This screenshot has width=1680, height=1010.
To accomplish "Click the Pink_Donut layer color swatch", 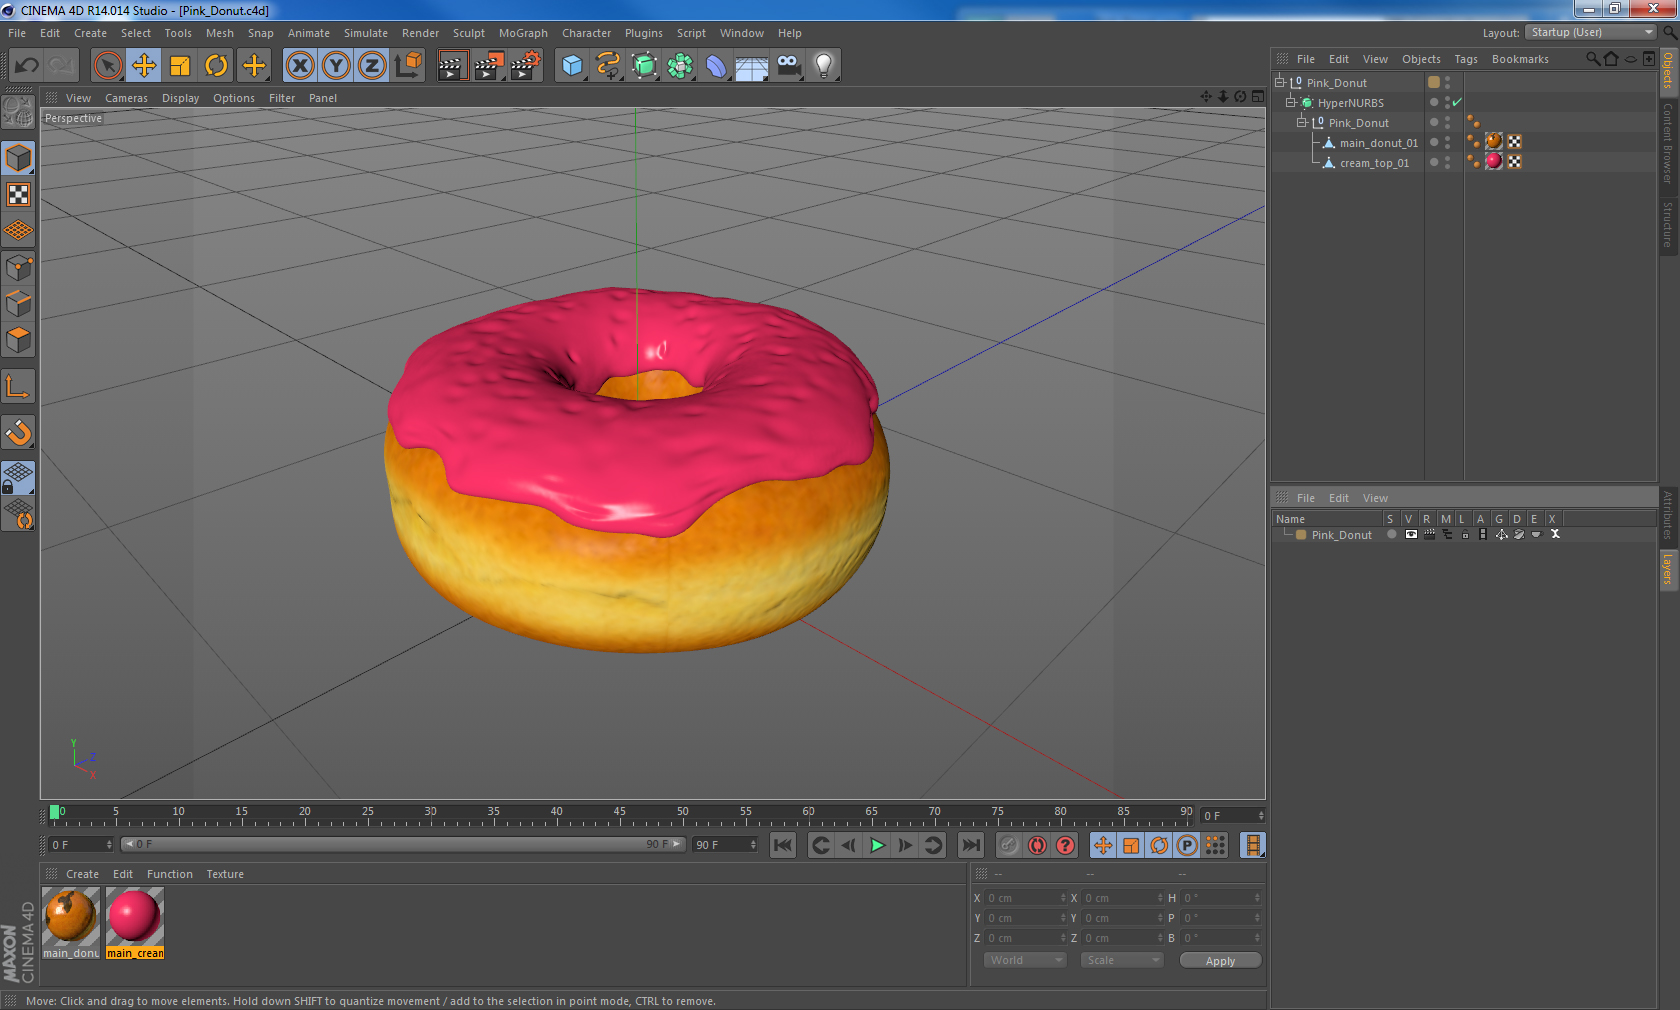I will click(x=1301, y=535).
